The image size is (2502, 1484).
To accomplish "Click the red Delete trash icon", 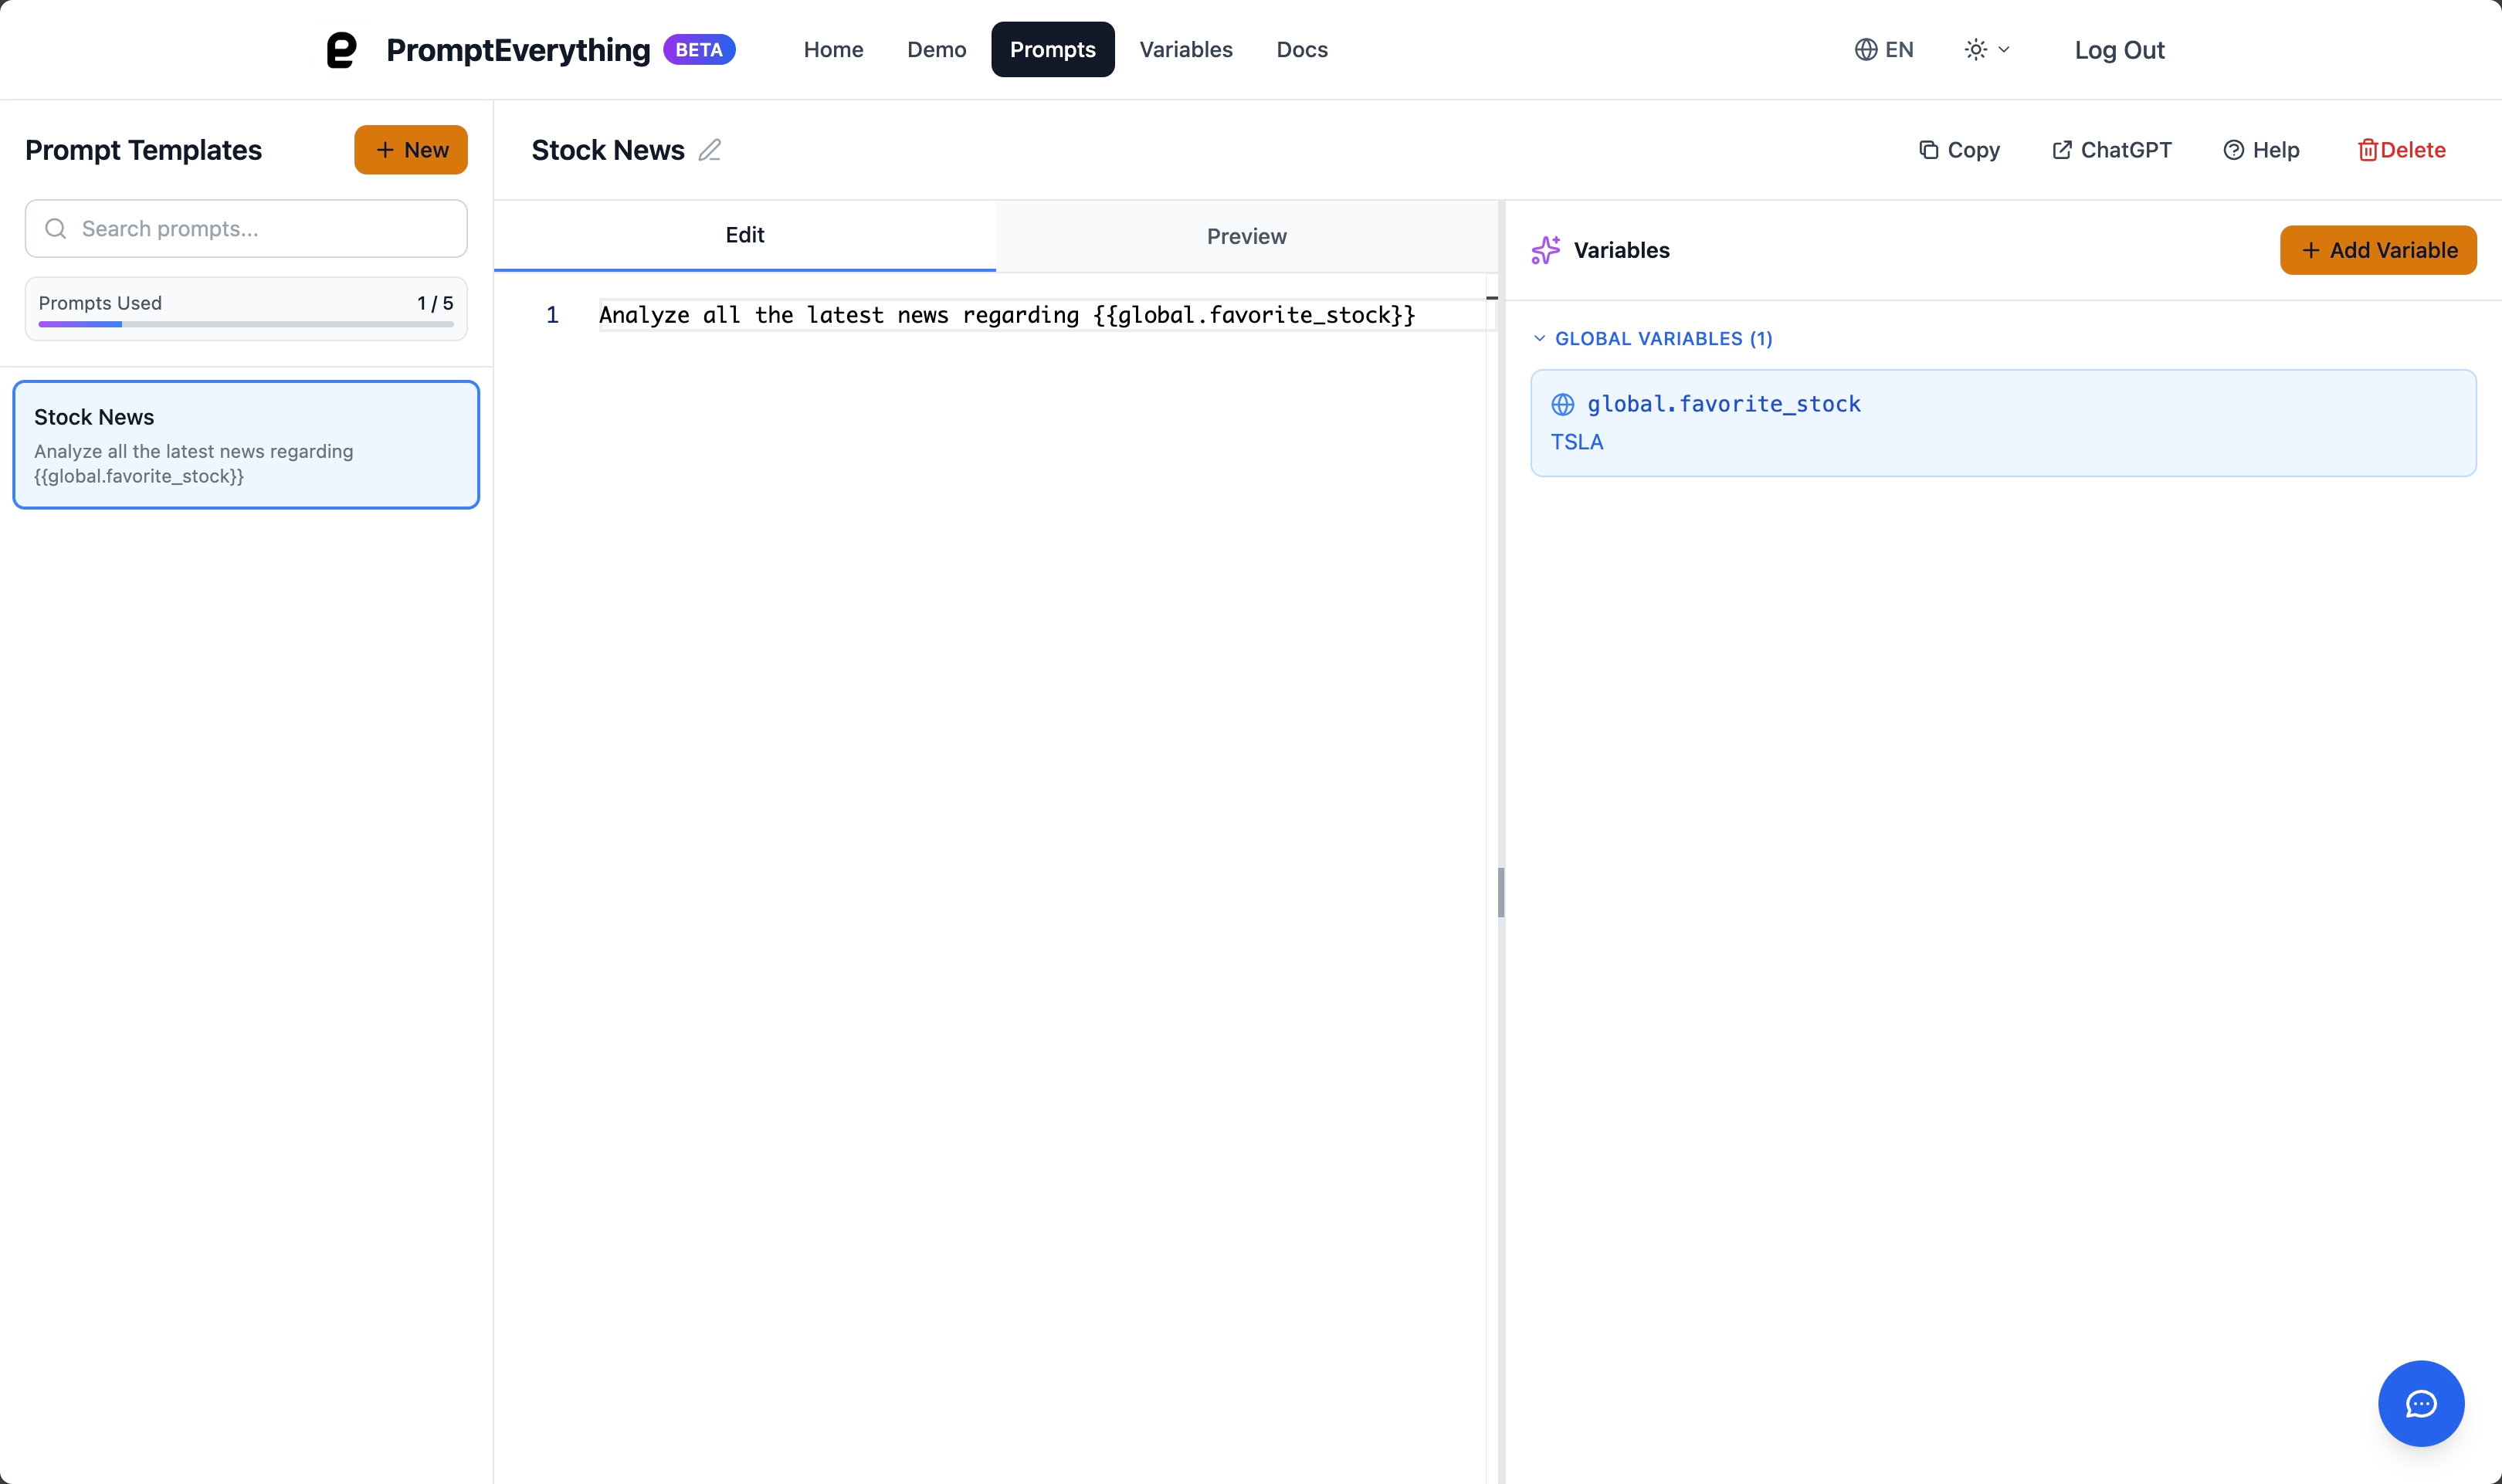I will [2367, 150].
